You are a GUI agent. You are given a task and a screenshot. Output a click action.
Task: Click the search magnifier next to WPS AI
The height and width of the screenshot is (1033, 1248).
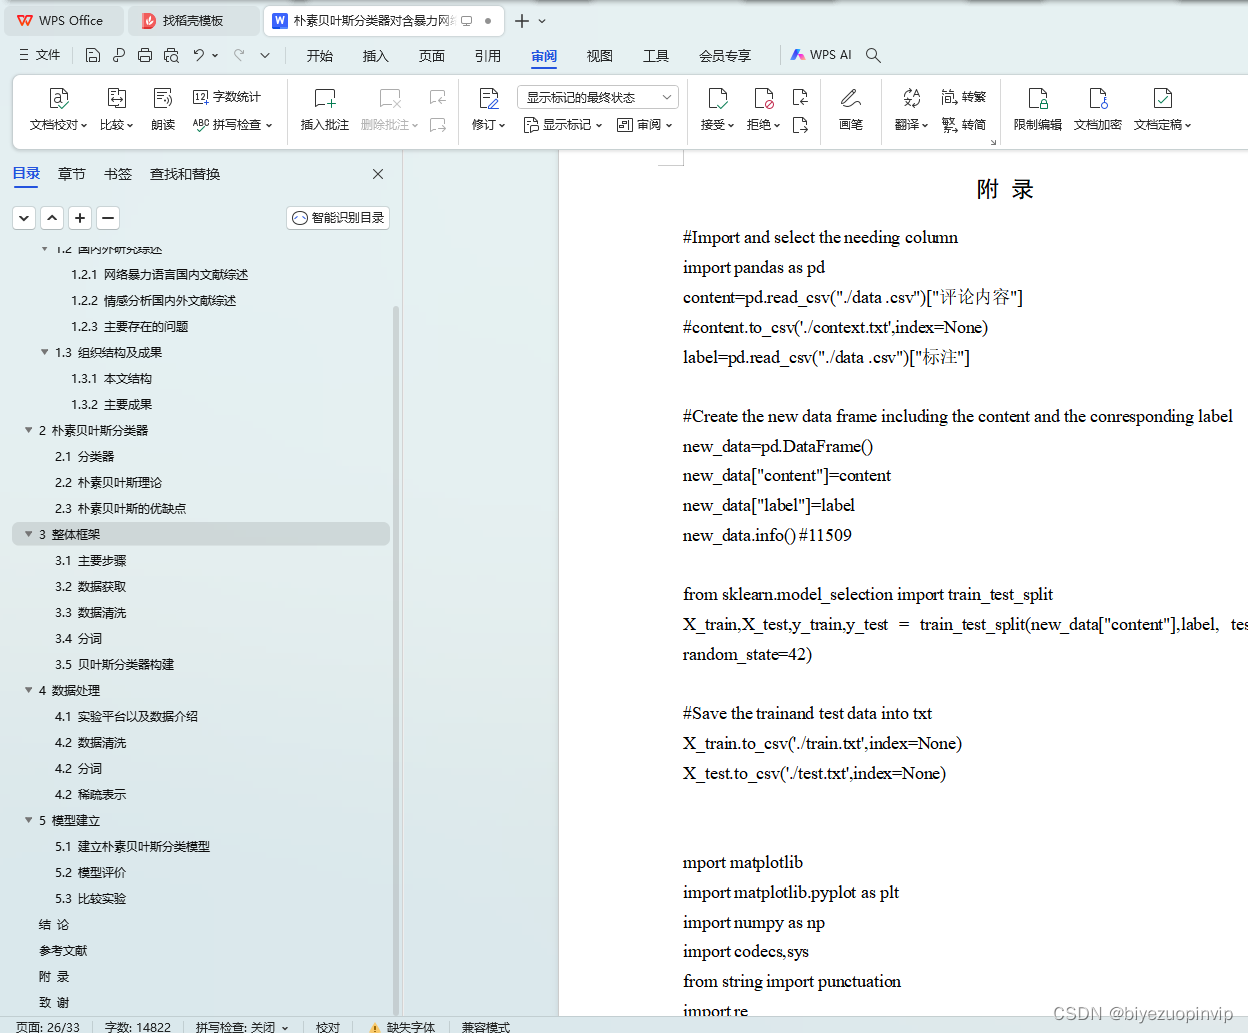pos(873,55)
